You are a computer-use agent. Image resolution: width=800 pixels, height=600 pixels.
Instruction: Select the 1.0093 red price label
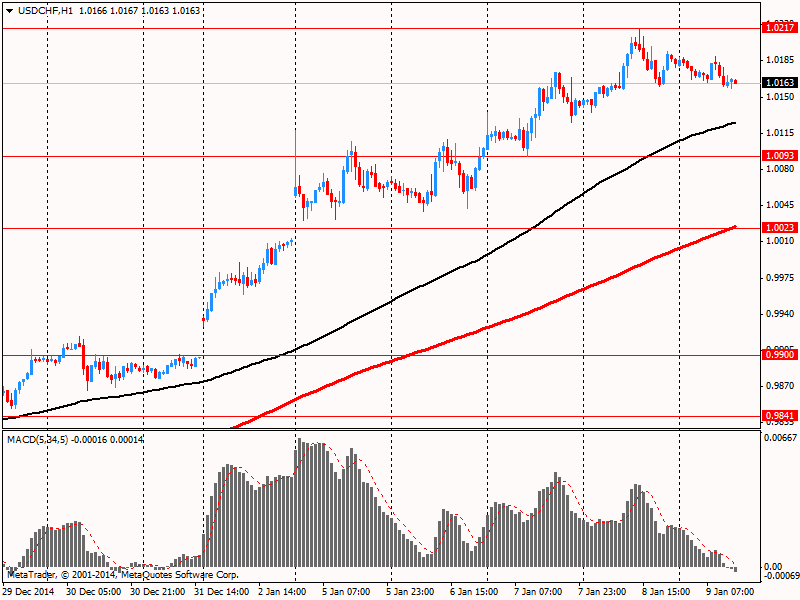click(x=779, y=156)
